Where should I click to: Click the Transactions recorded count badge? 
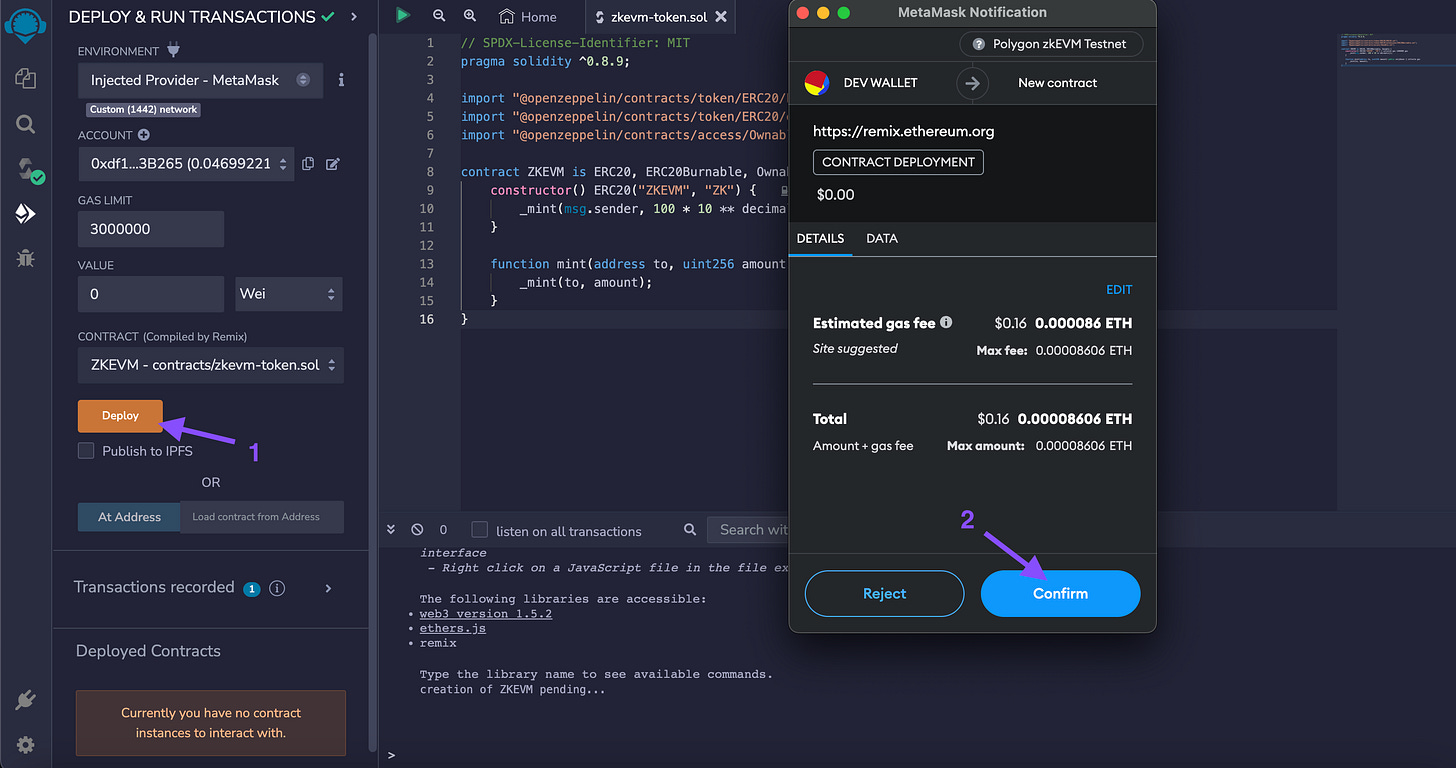click(252, 589)
